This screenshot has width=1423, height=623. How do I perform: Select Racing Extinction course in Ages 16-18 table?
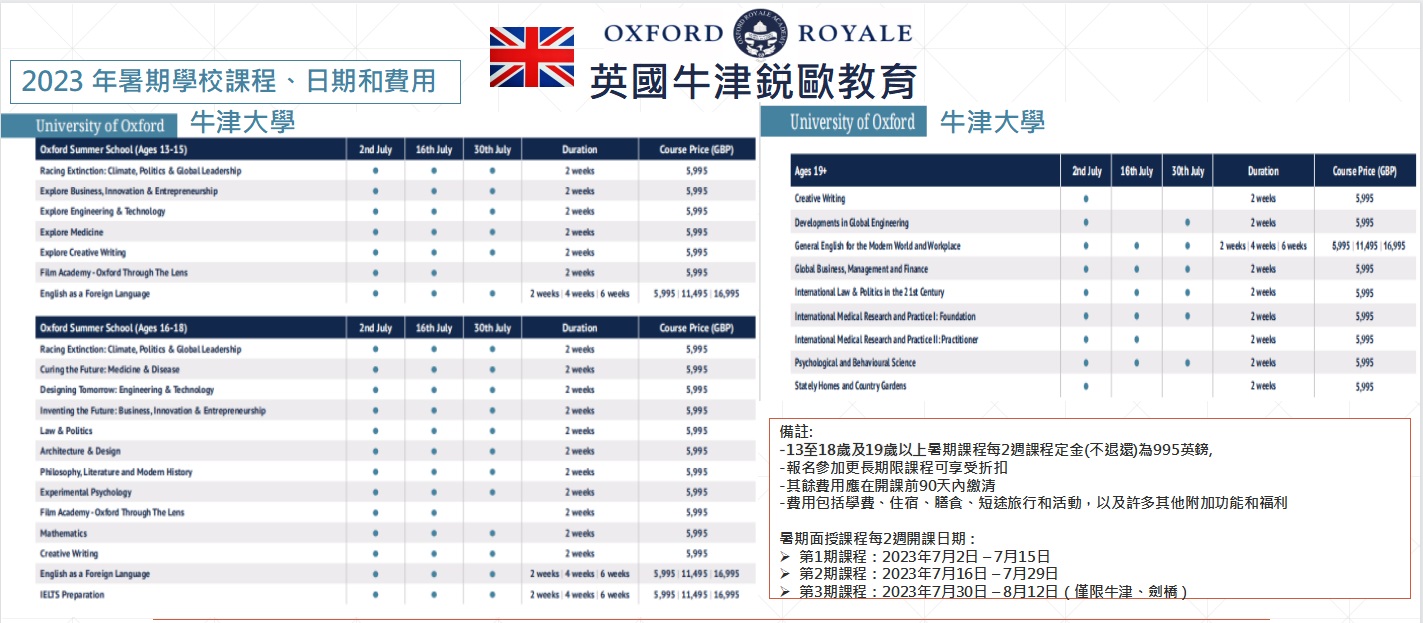tap(140, 350)
